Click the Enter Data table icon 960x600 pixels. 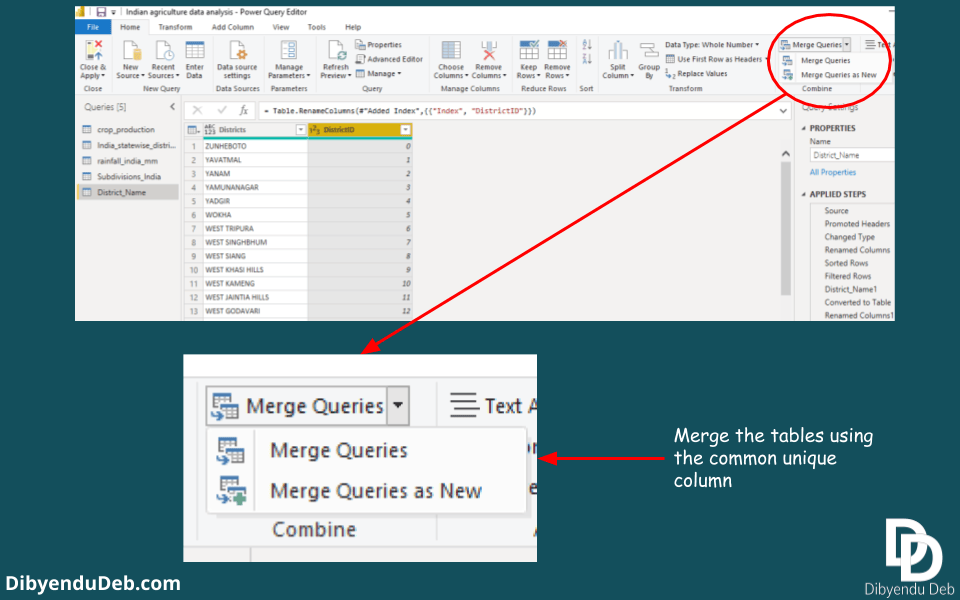[x=195, y=50]
